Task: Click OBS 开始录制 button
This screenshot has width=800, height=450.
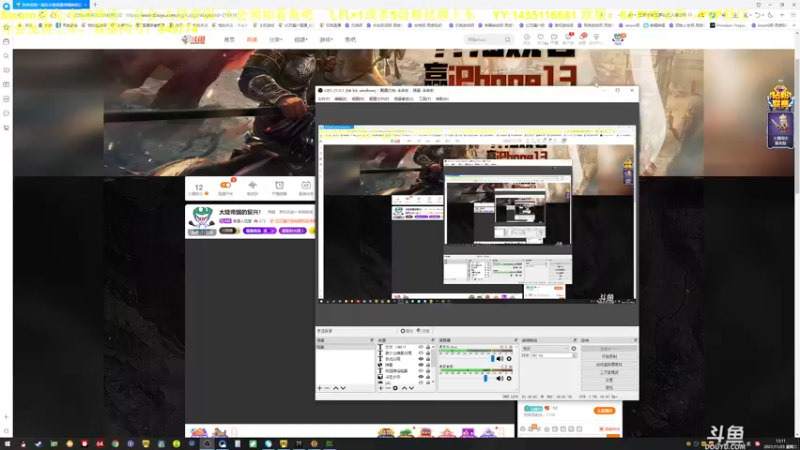Action: pos(609,357)
